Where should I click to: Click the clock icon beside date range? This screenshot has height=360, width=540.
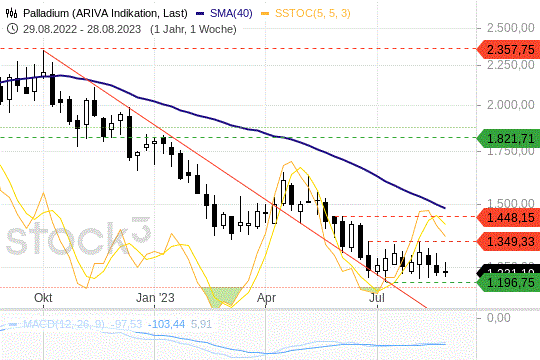[x=12, y=29]
